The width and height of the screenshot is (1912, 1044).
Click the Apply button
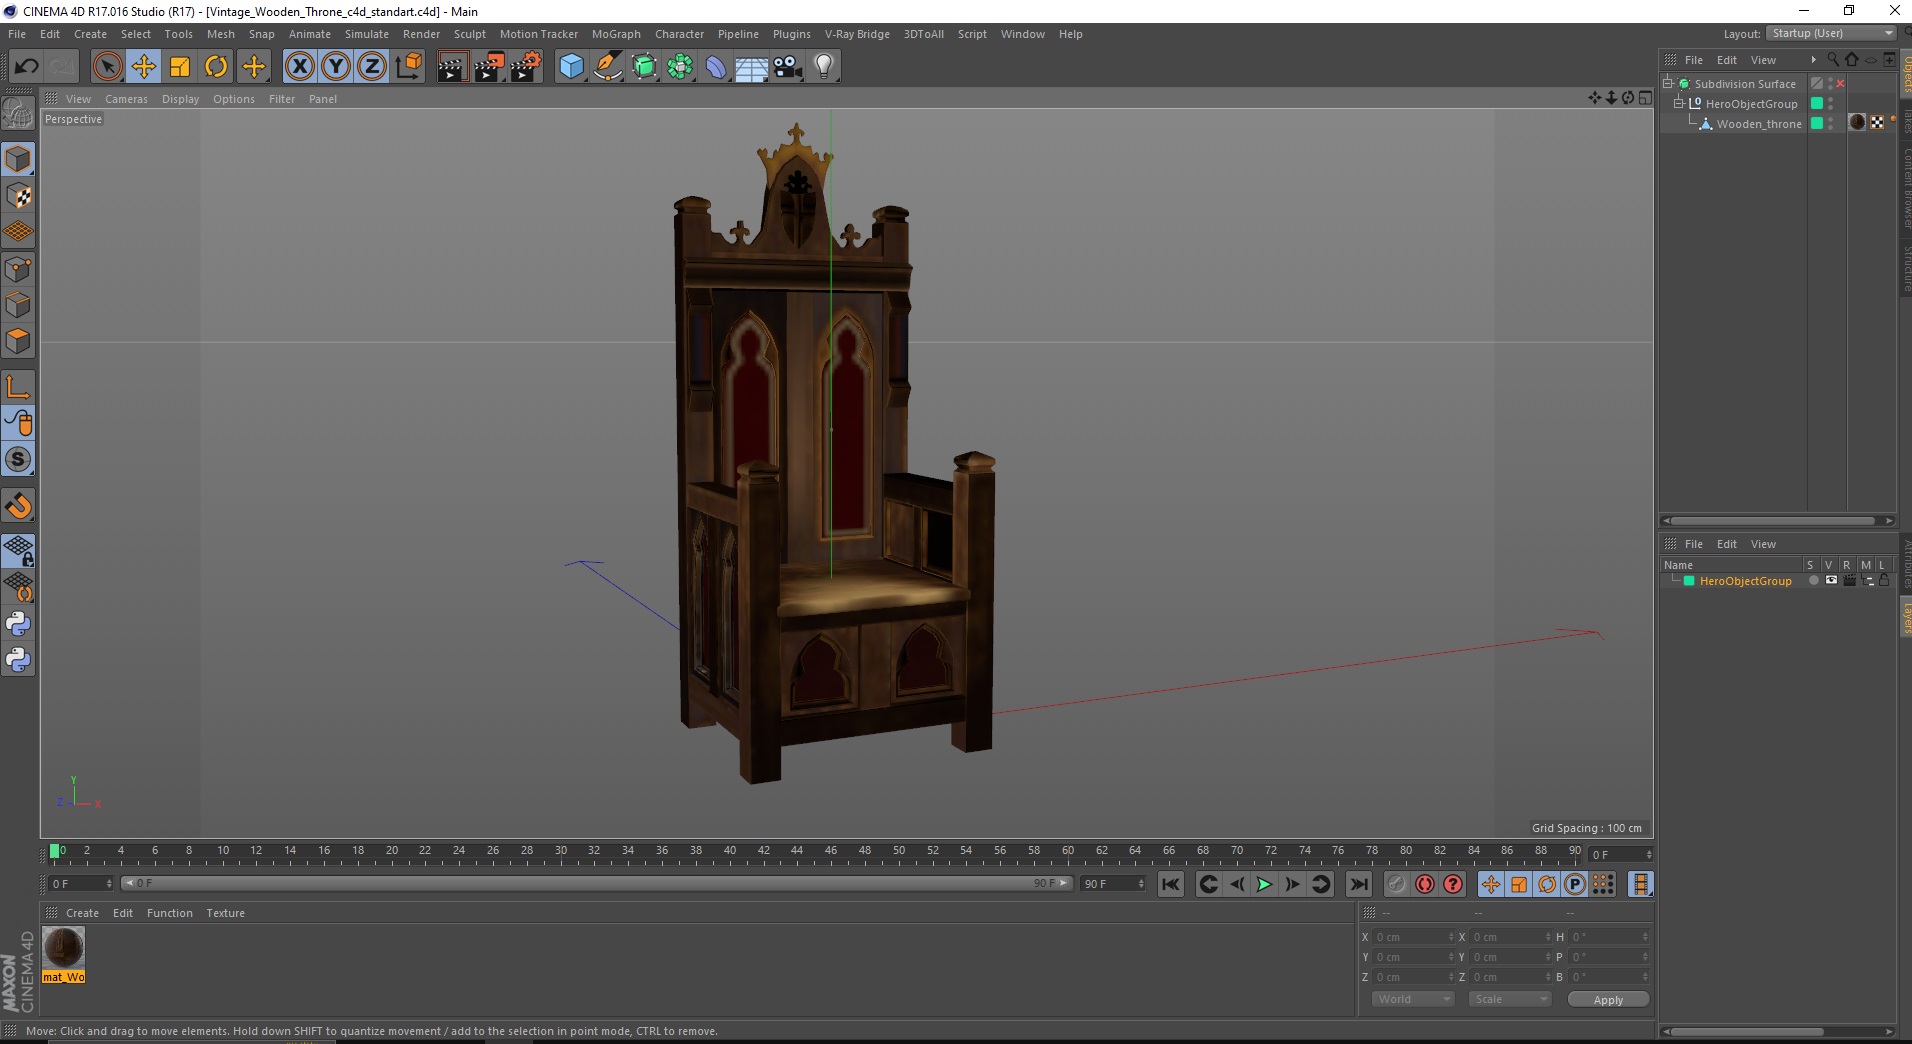pyautogui.click(x=1608, y=1000)
